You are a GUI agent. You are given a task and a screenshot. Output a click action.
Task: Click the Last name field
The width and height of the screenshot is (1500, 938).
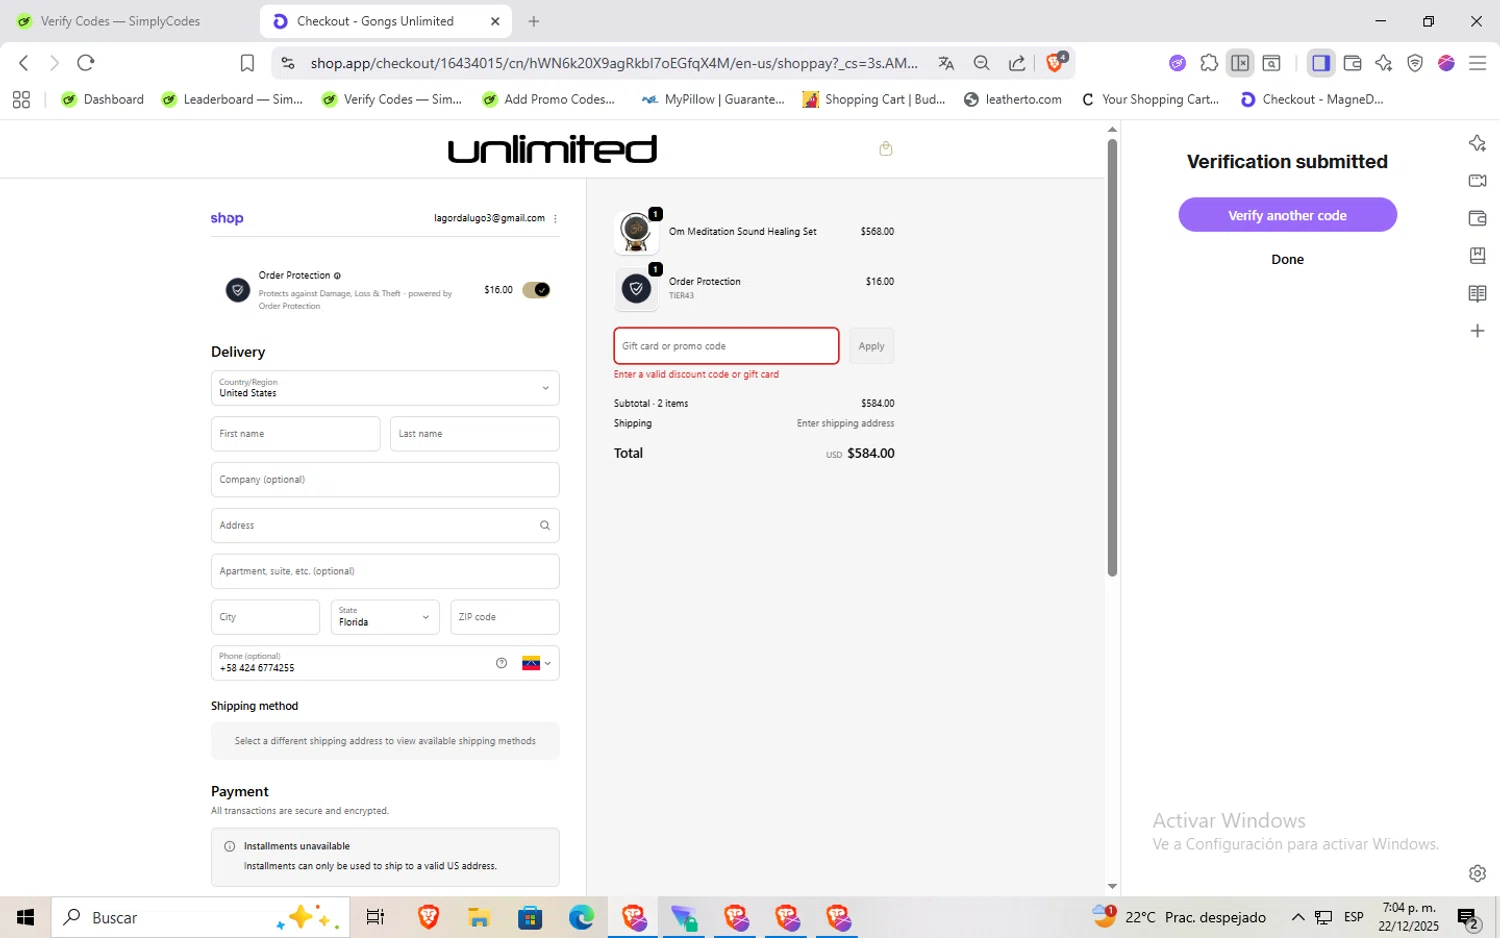tap(474, 434)
